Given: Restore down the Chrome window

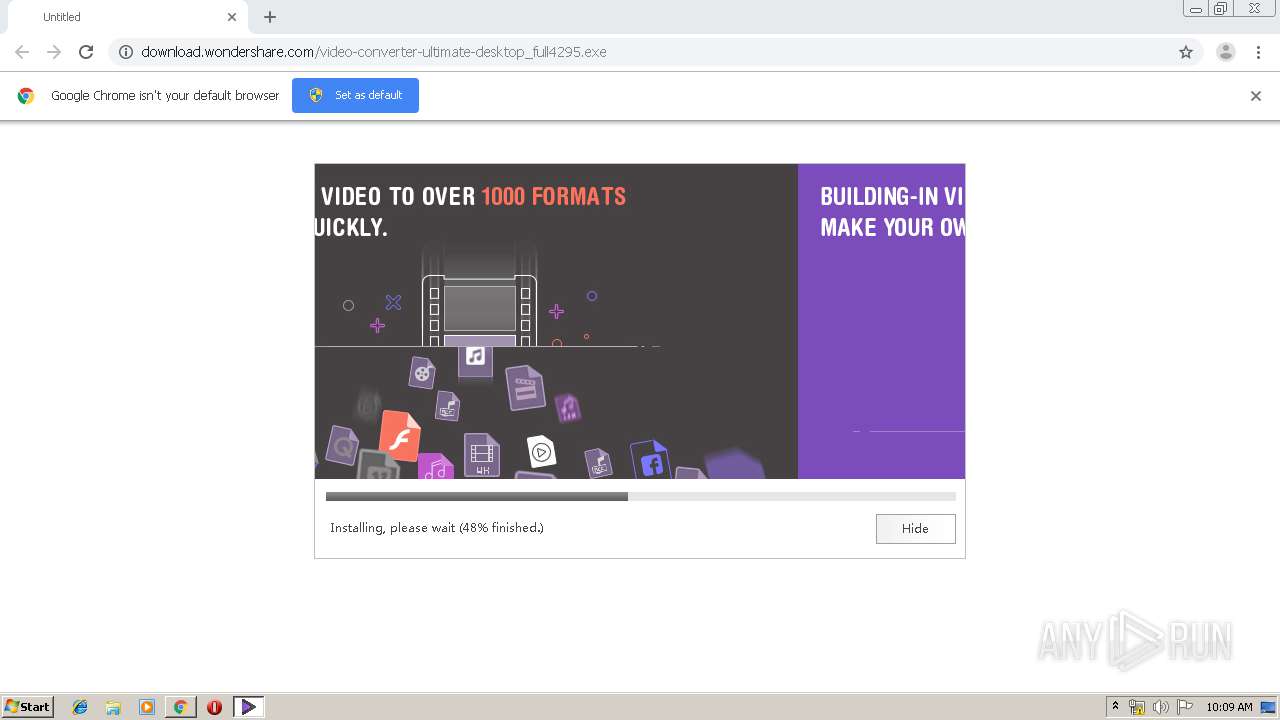Looking at the screenshot, I should [1221, 9].
